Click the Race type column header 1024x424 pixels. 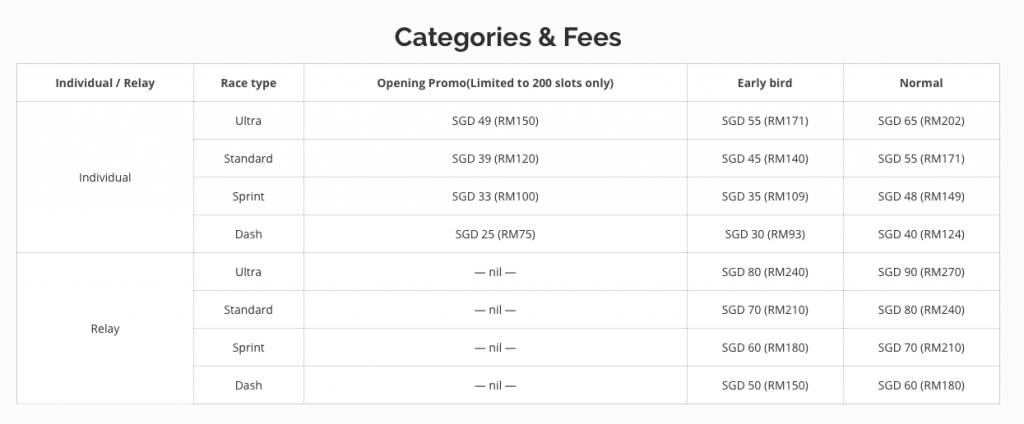(248, 83)
